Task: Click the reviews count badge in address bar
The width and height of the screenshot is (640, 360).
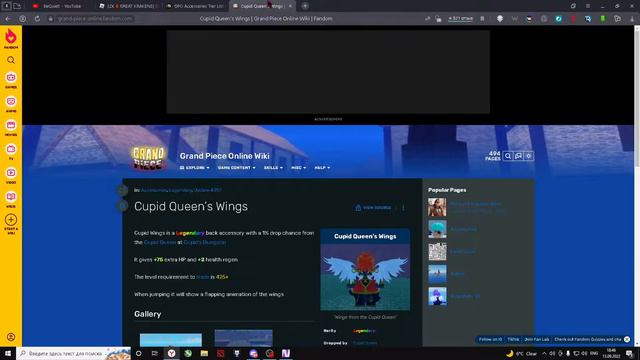Action: [460, 19]
